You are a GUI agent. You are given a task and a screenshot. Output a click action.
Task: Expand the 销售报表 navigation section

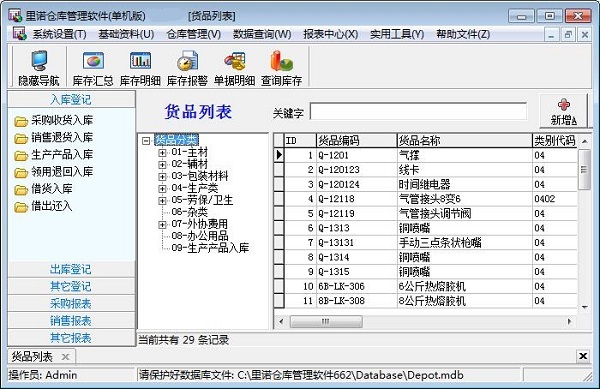point(71,321)
